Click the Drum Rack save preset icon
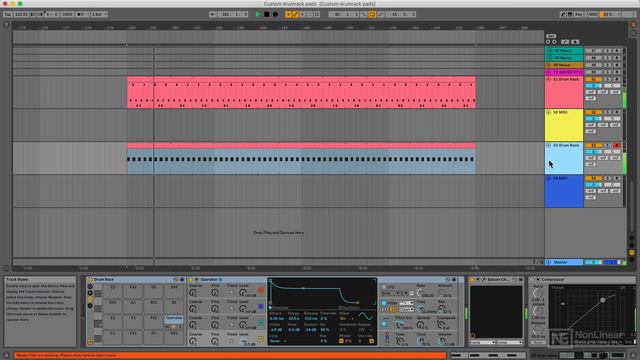This screenshot has height=360, width=640. pos(182,280)
